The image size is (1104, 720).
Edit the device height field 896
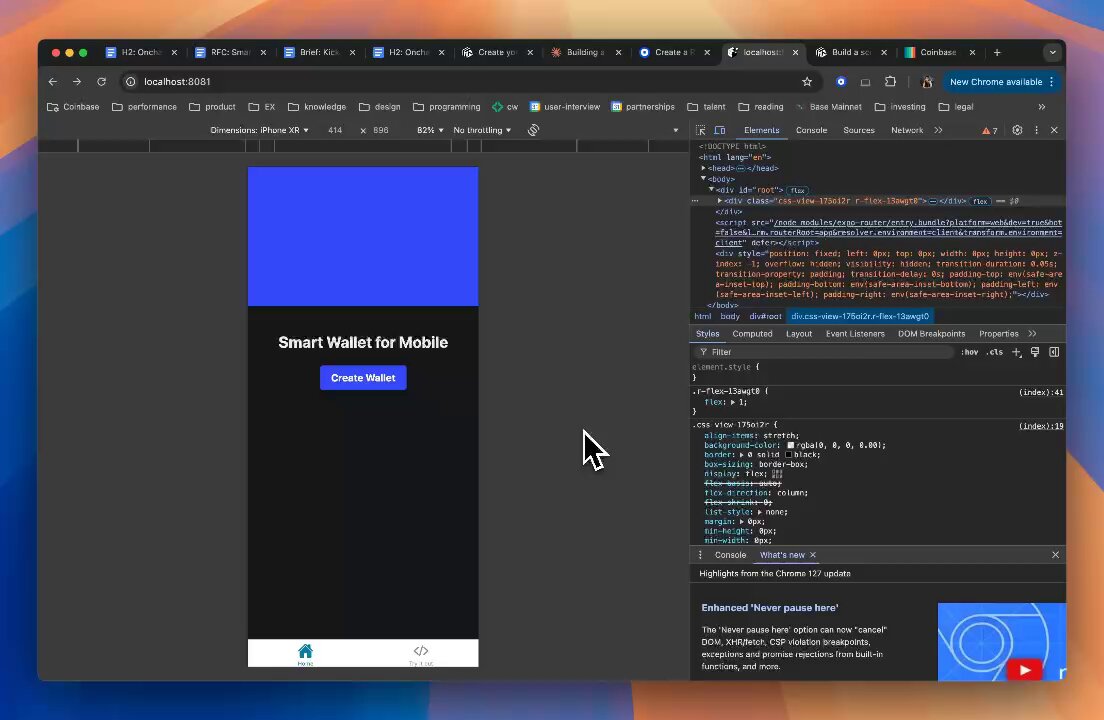[x=381, y=130]
